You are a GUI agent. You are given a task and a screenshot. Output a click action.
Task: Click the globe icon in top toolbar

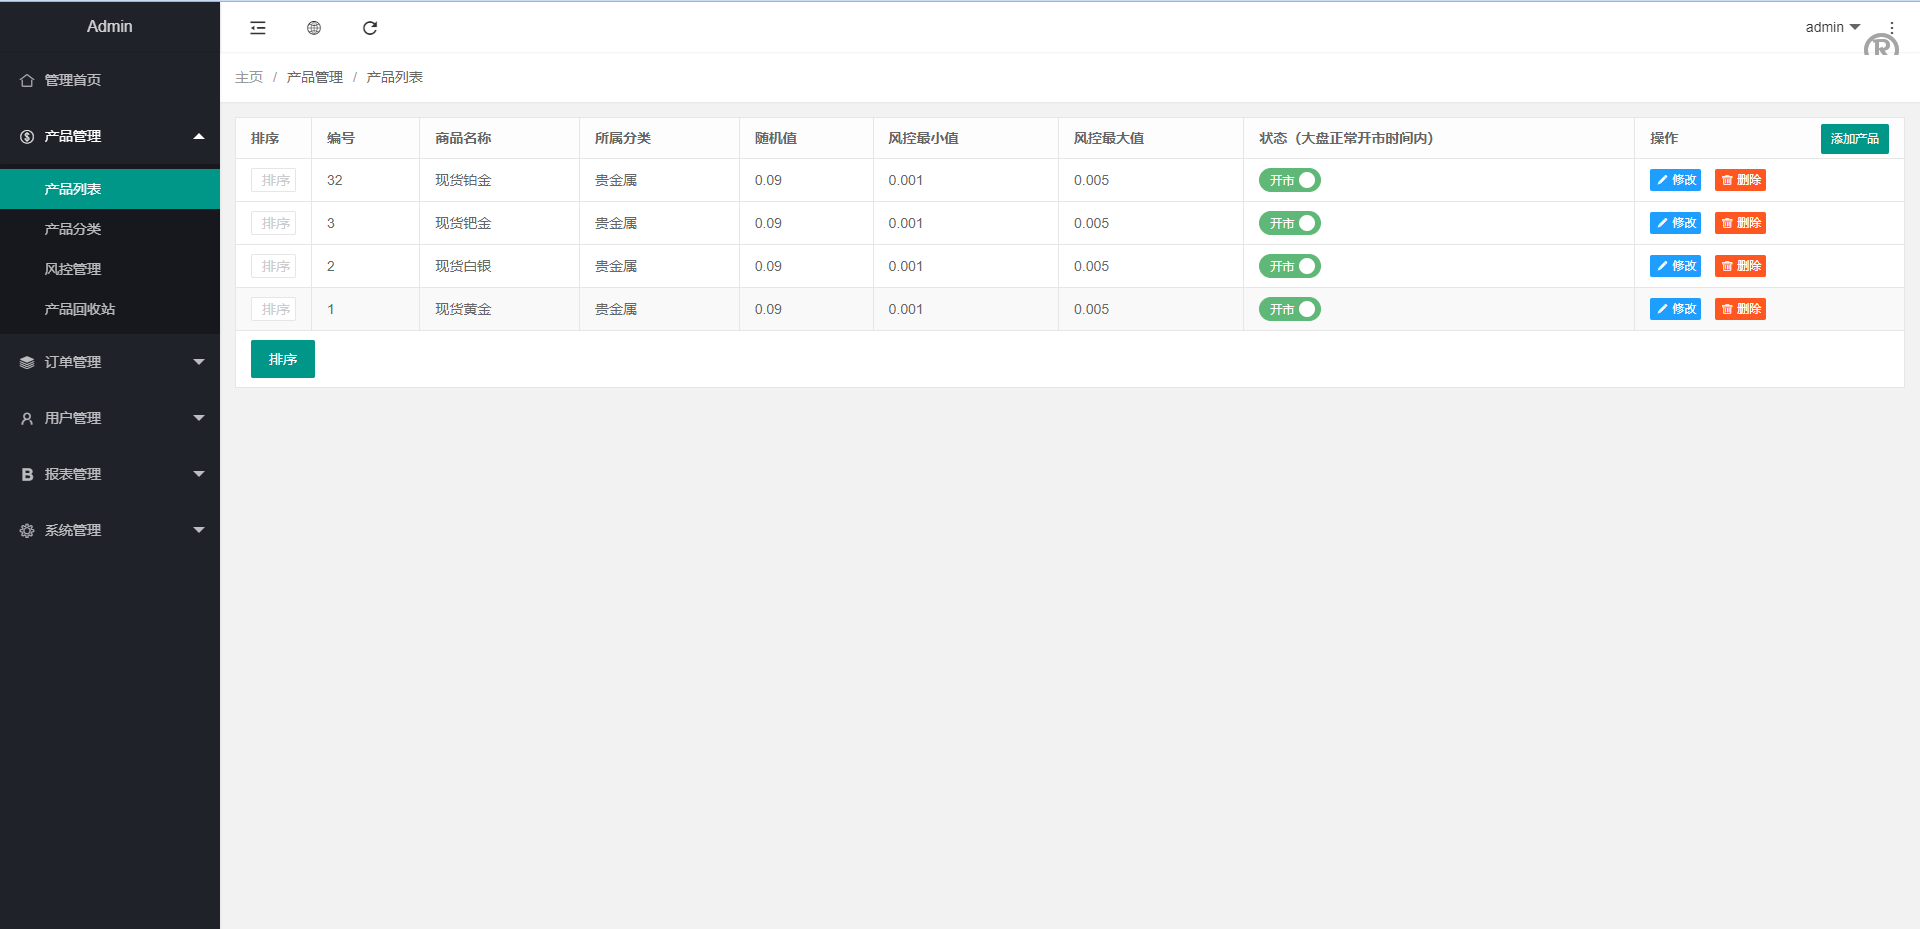click(x=314, y=28)
